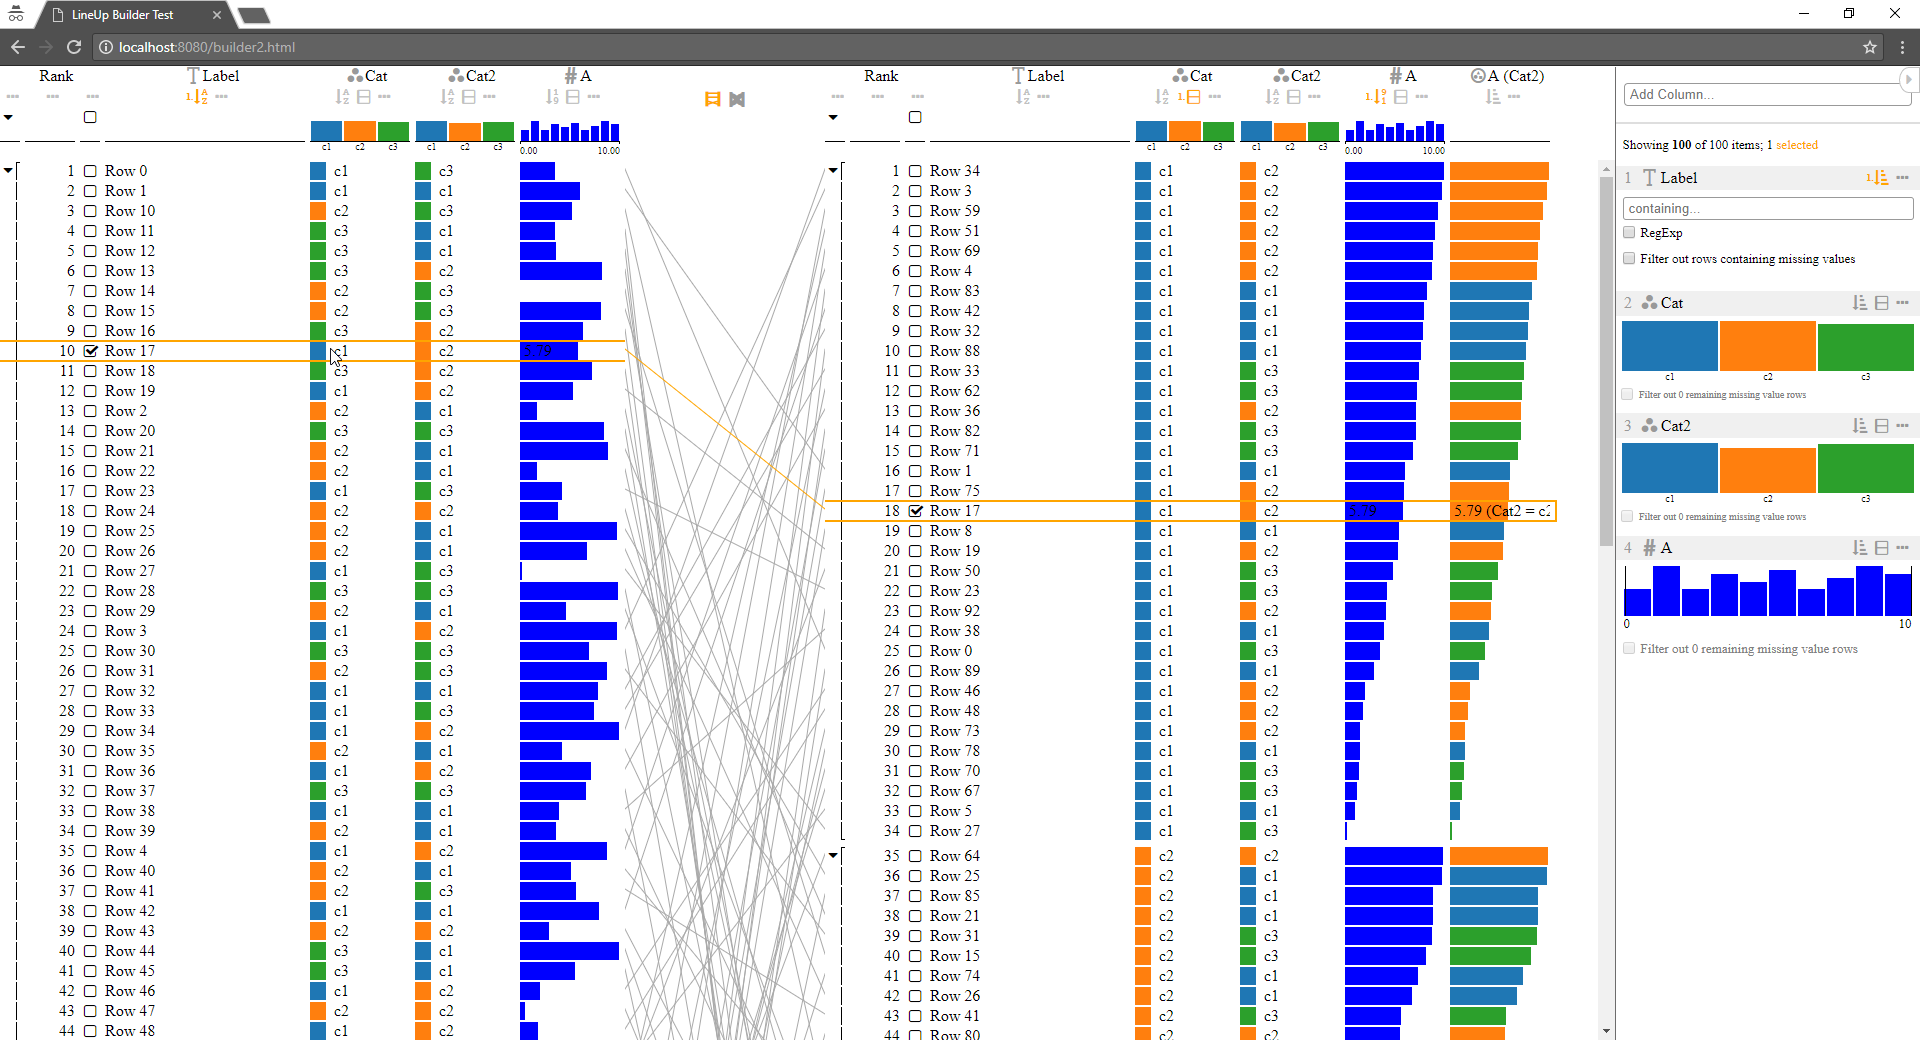
Task: Check 'Filter out rows containing missing values'
Action: pyautogui.click(x=1629, y=259)
